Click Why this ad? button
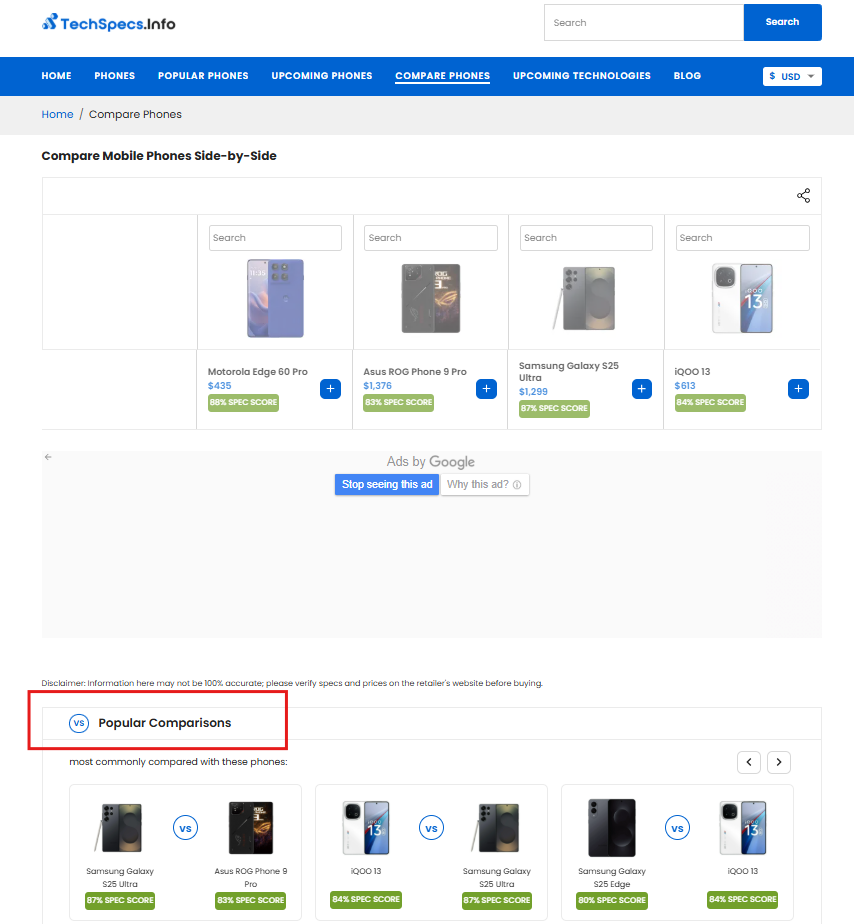This screenshot has width=854, height=924. (x=484, y=484)
